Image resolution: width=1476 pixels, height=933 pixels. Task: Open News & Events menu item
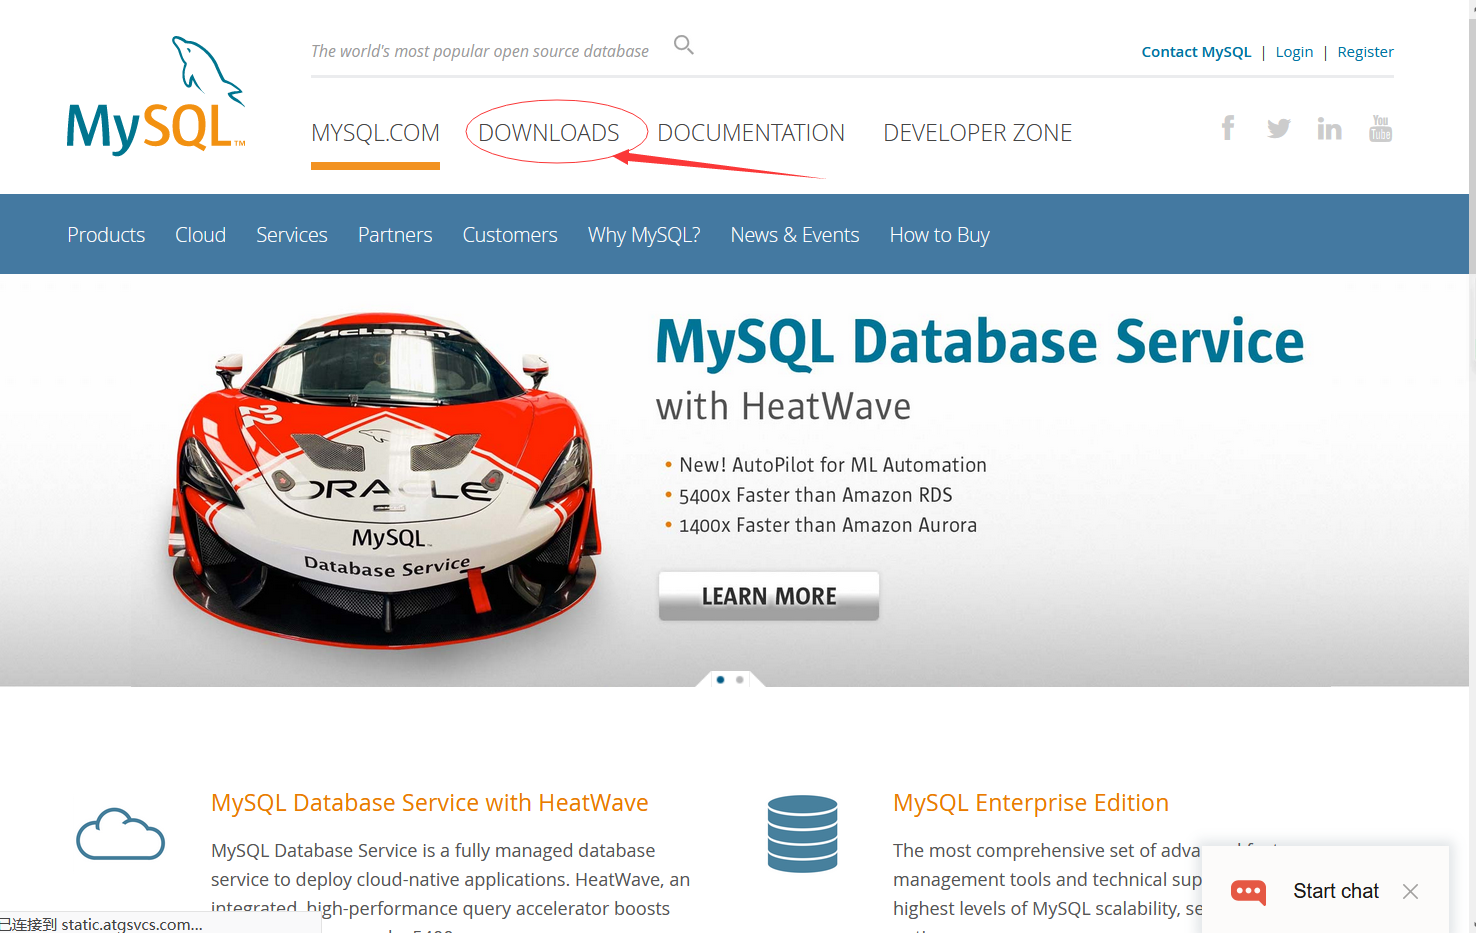tap(795, 235)
